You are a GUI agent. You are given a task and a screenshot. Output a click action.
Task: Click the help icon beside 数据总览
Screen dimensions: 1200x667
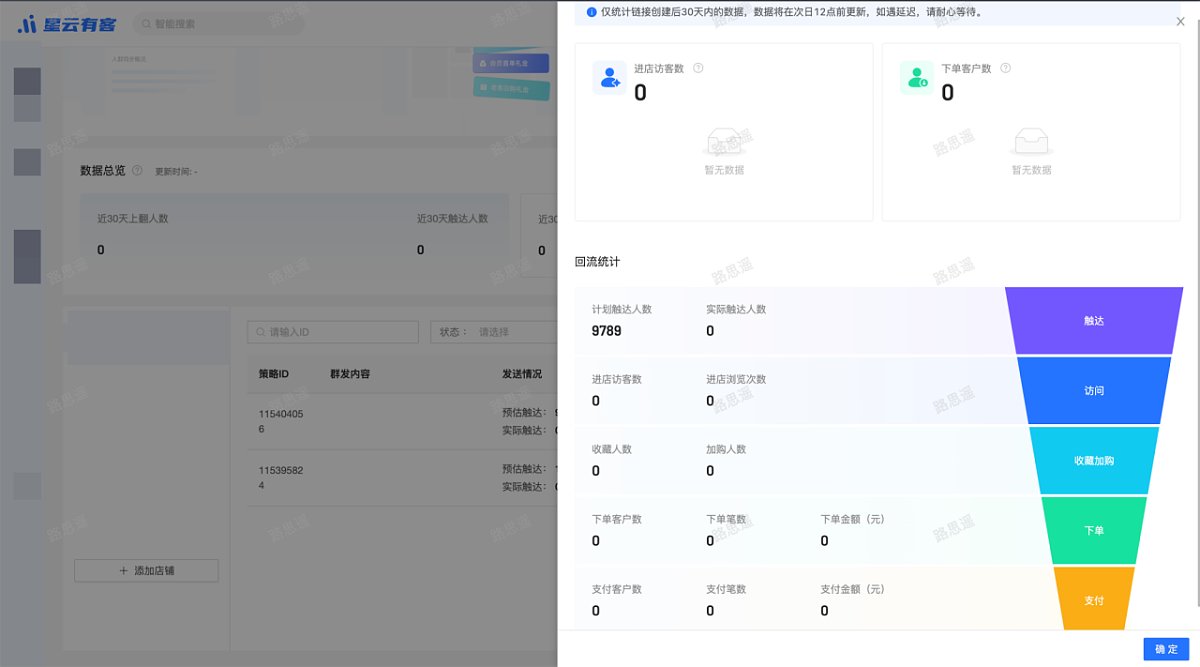[137, 170]
